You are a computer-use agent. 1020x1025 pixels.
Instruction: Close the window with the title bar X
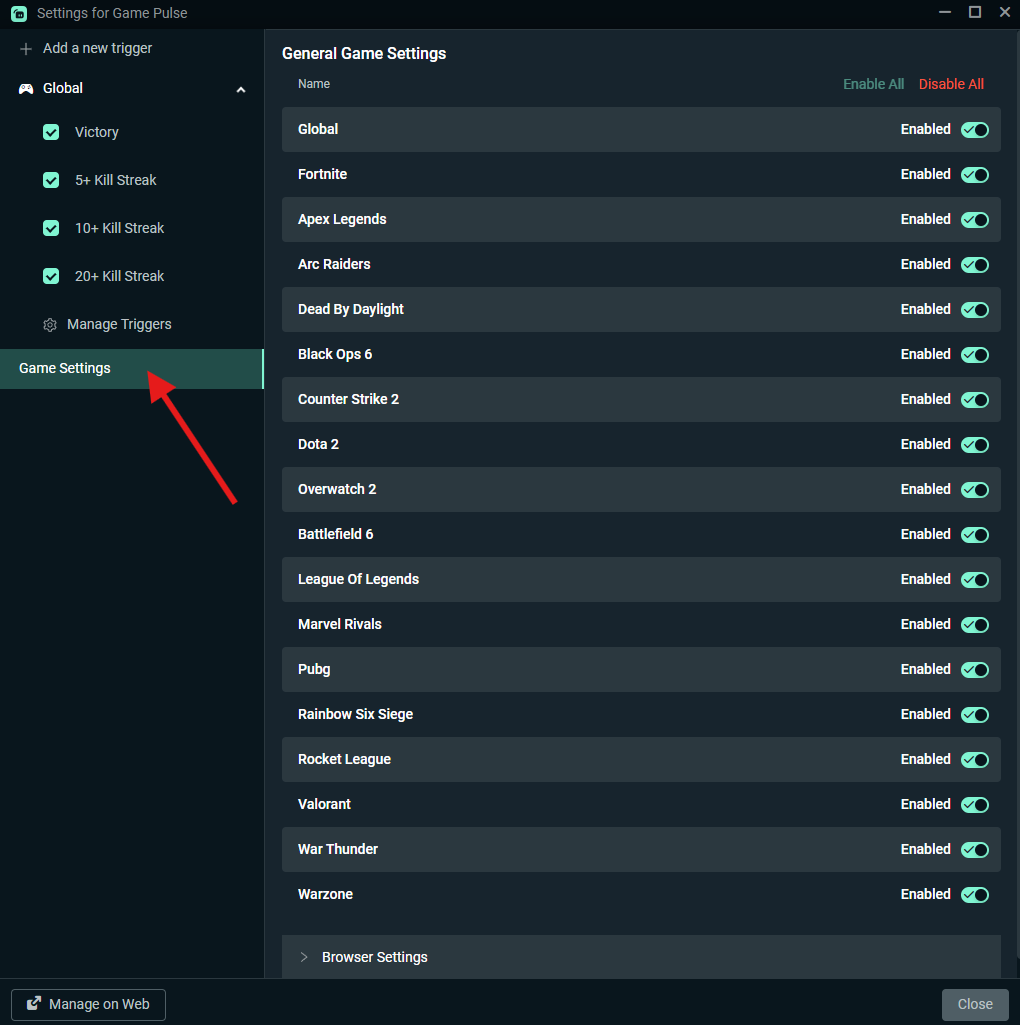1005,12
